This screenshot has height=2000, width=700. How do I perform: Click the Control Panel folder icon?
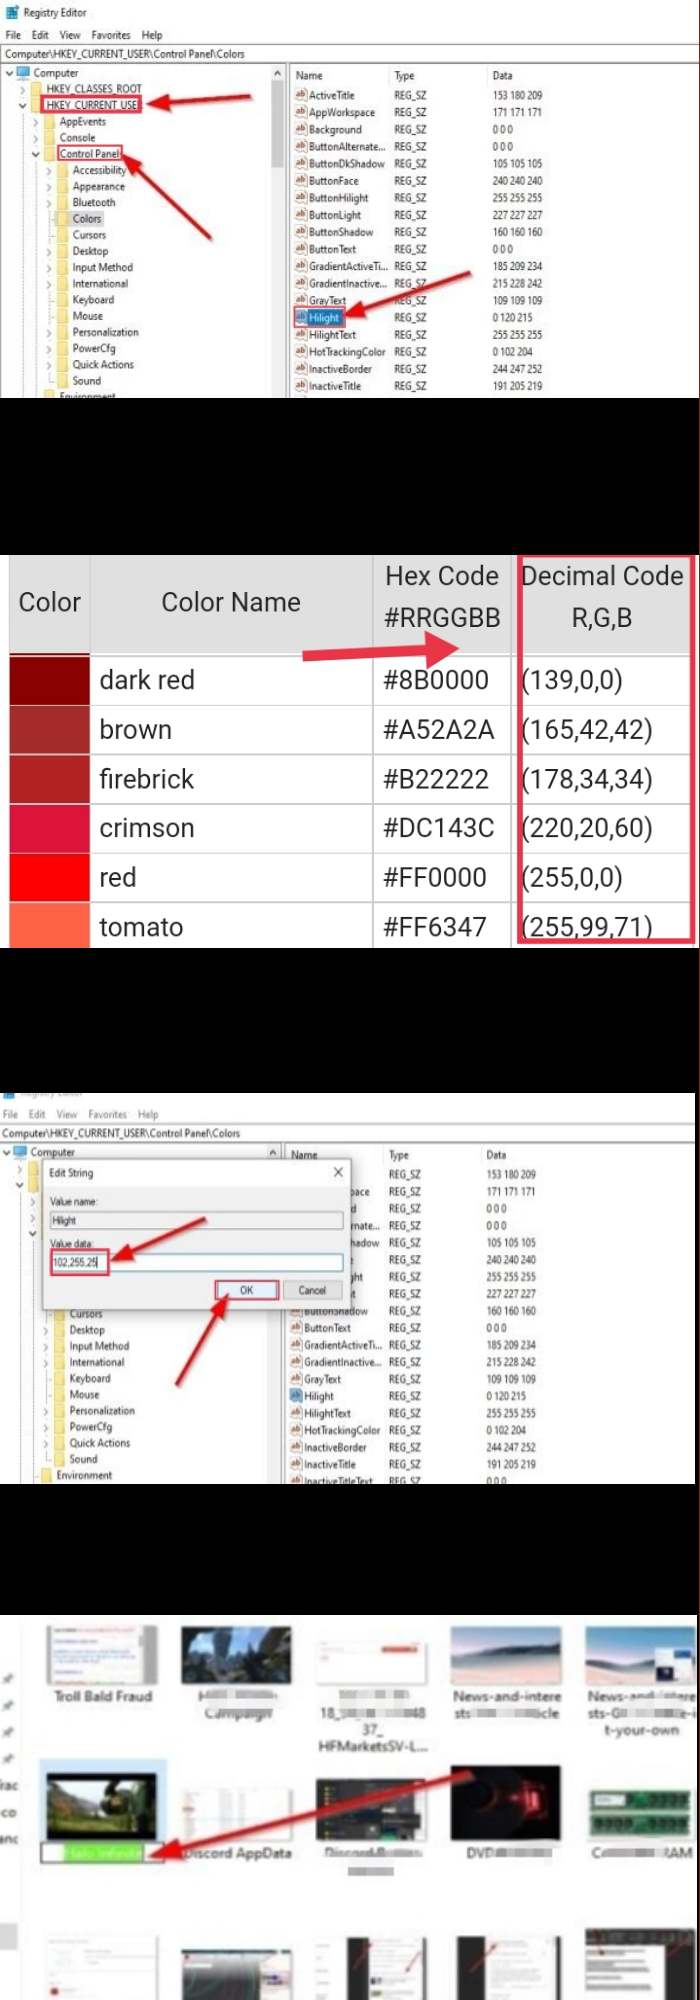(50, 153)
